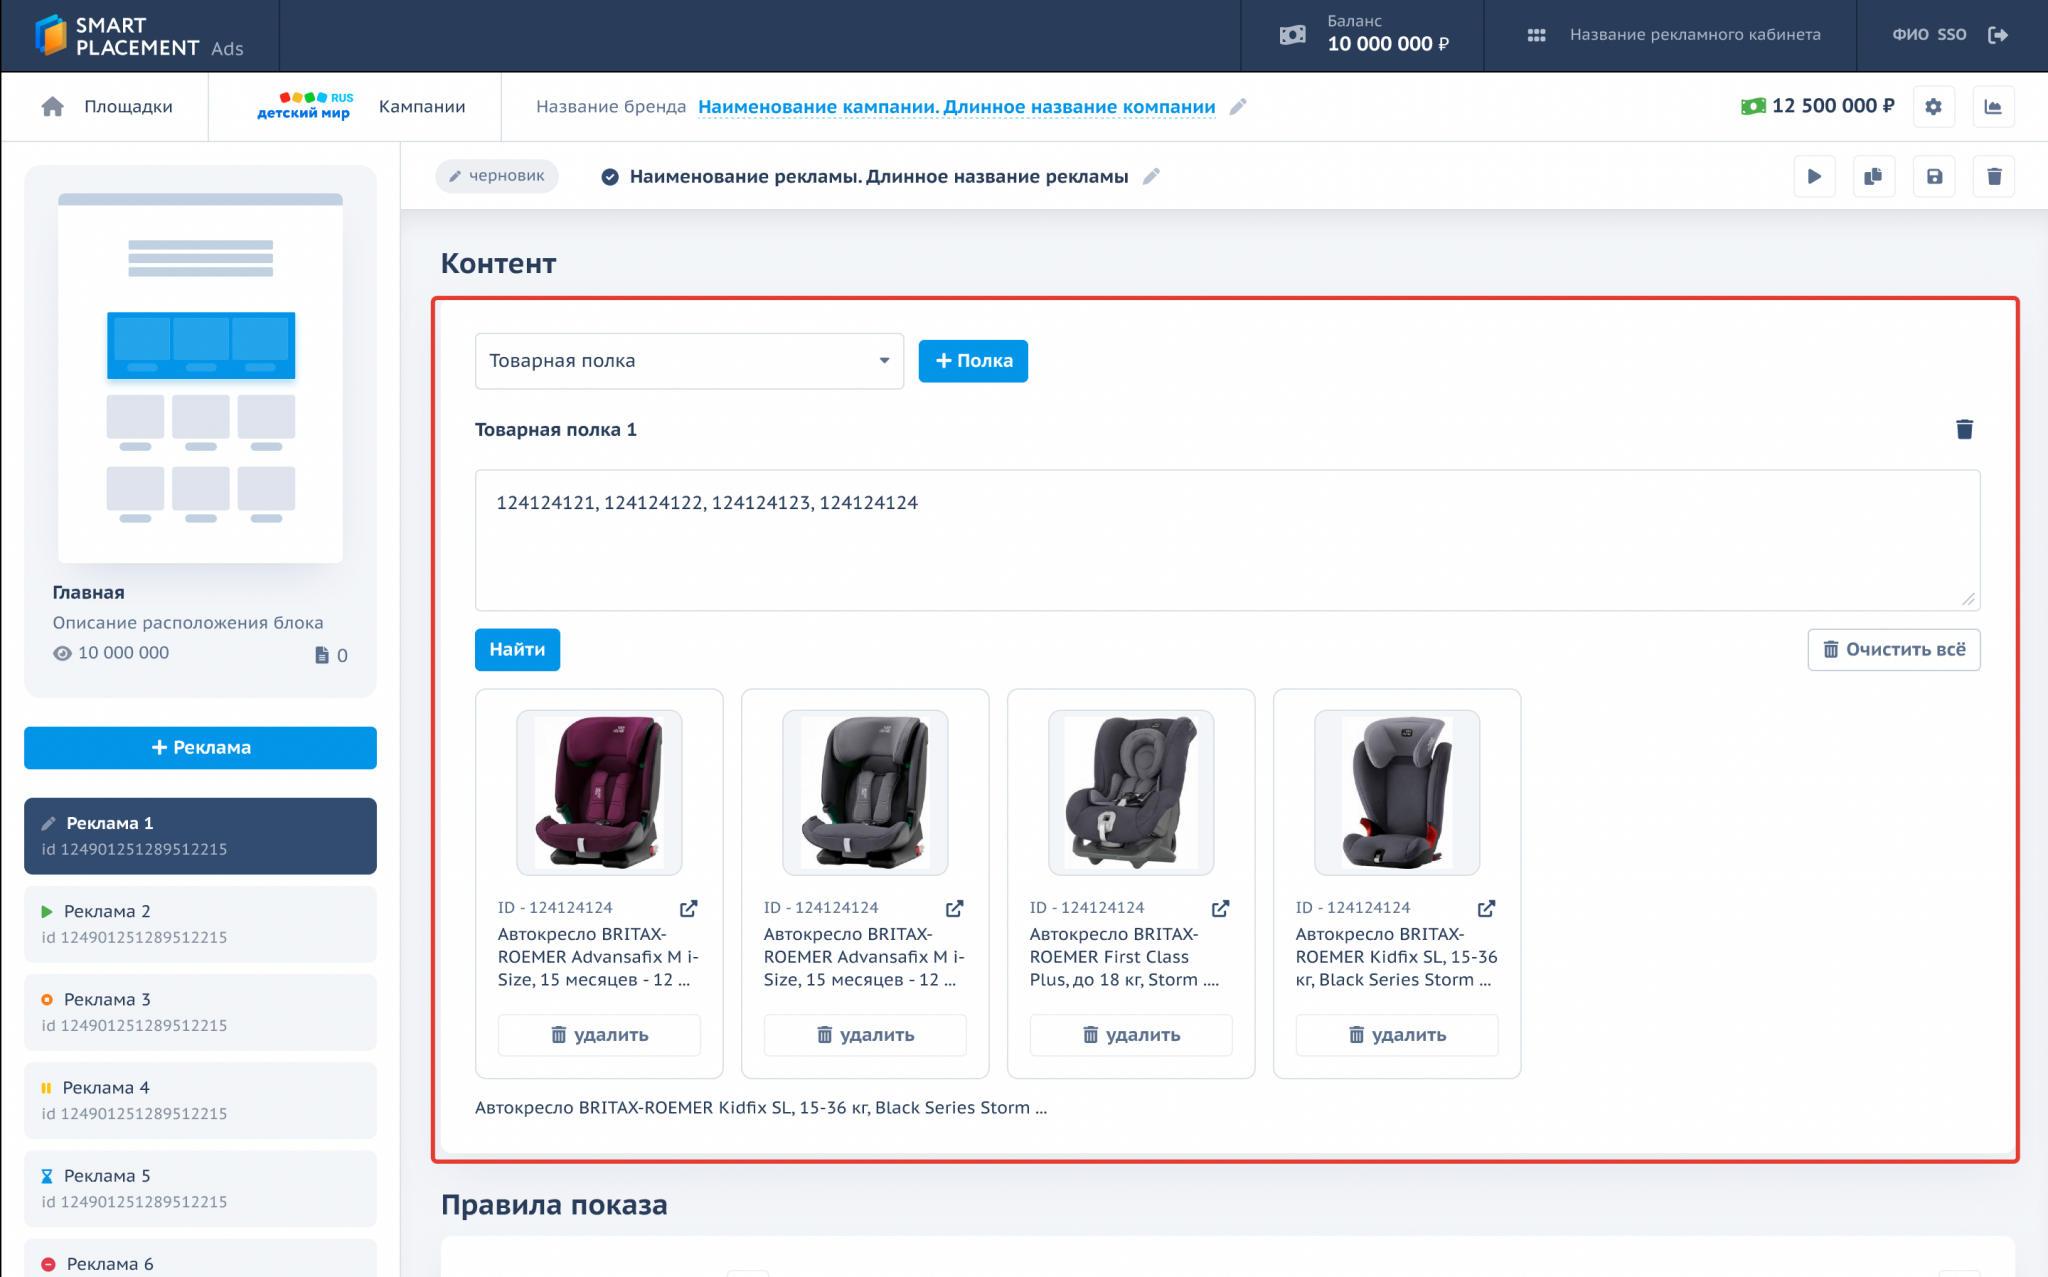Open the Кампании tab
The height and width of the screenshot is (1277, 2048).
click(422, 107)
